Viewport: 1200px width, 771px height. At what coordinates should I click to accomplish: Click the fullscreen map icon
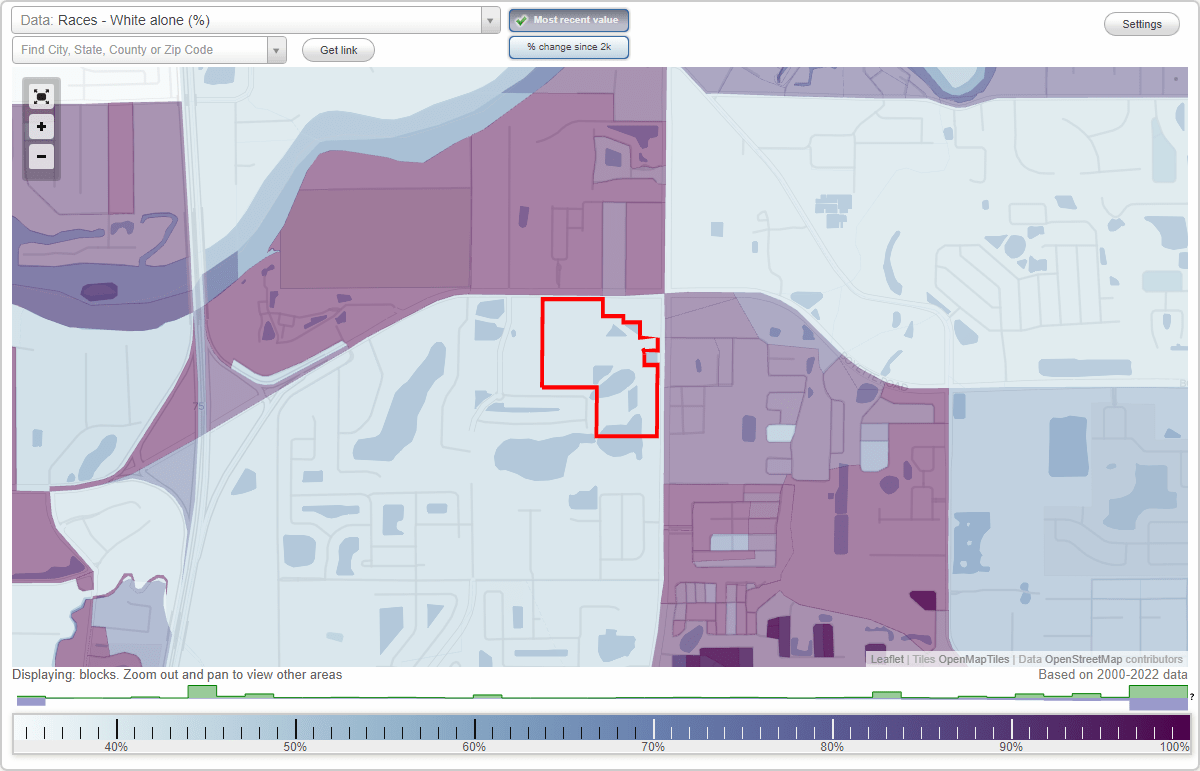point(41,97)
